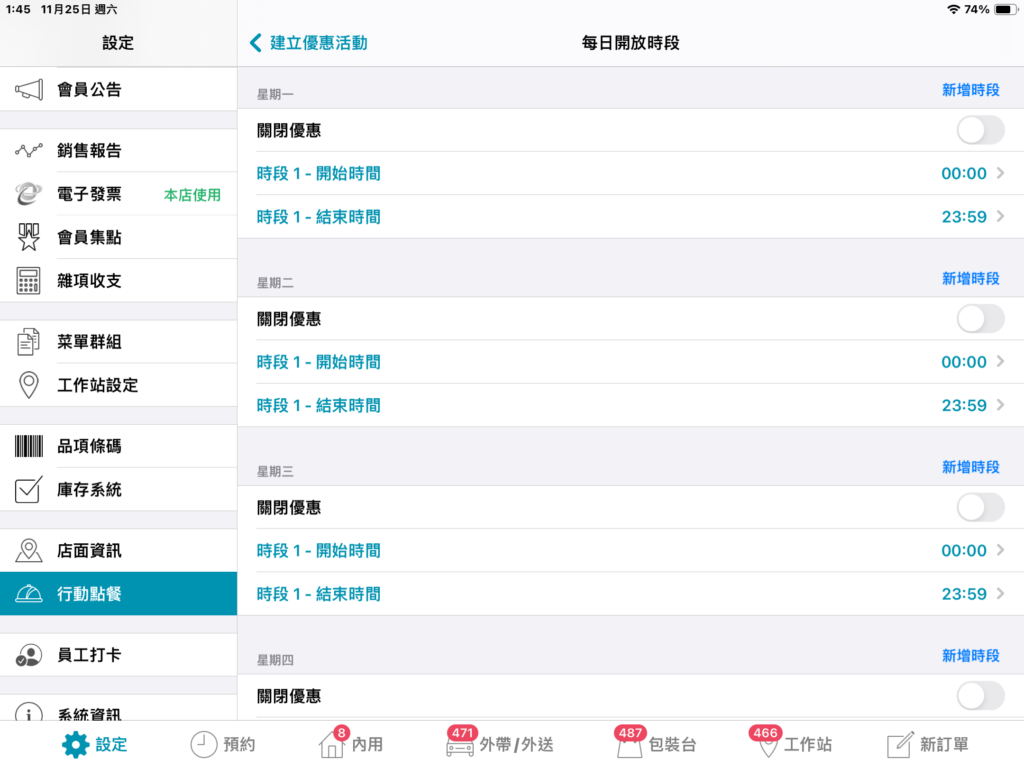Switch to 工作站 tab label
Image resolution: width=1024 pixels, height=768 pixels.
click(x=808, y=744)
